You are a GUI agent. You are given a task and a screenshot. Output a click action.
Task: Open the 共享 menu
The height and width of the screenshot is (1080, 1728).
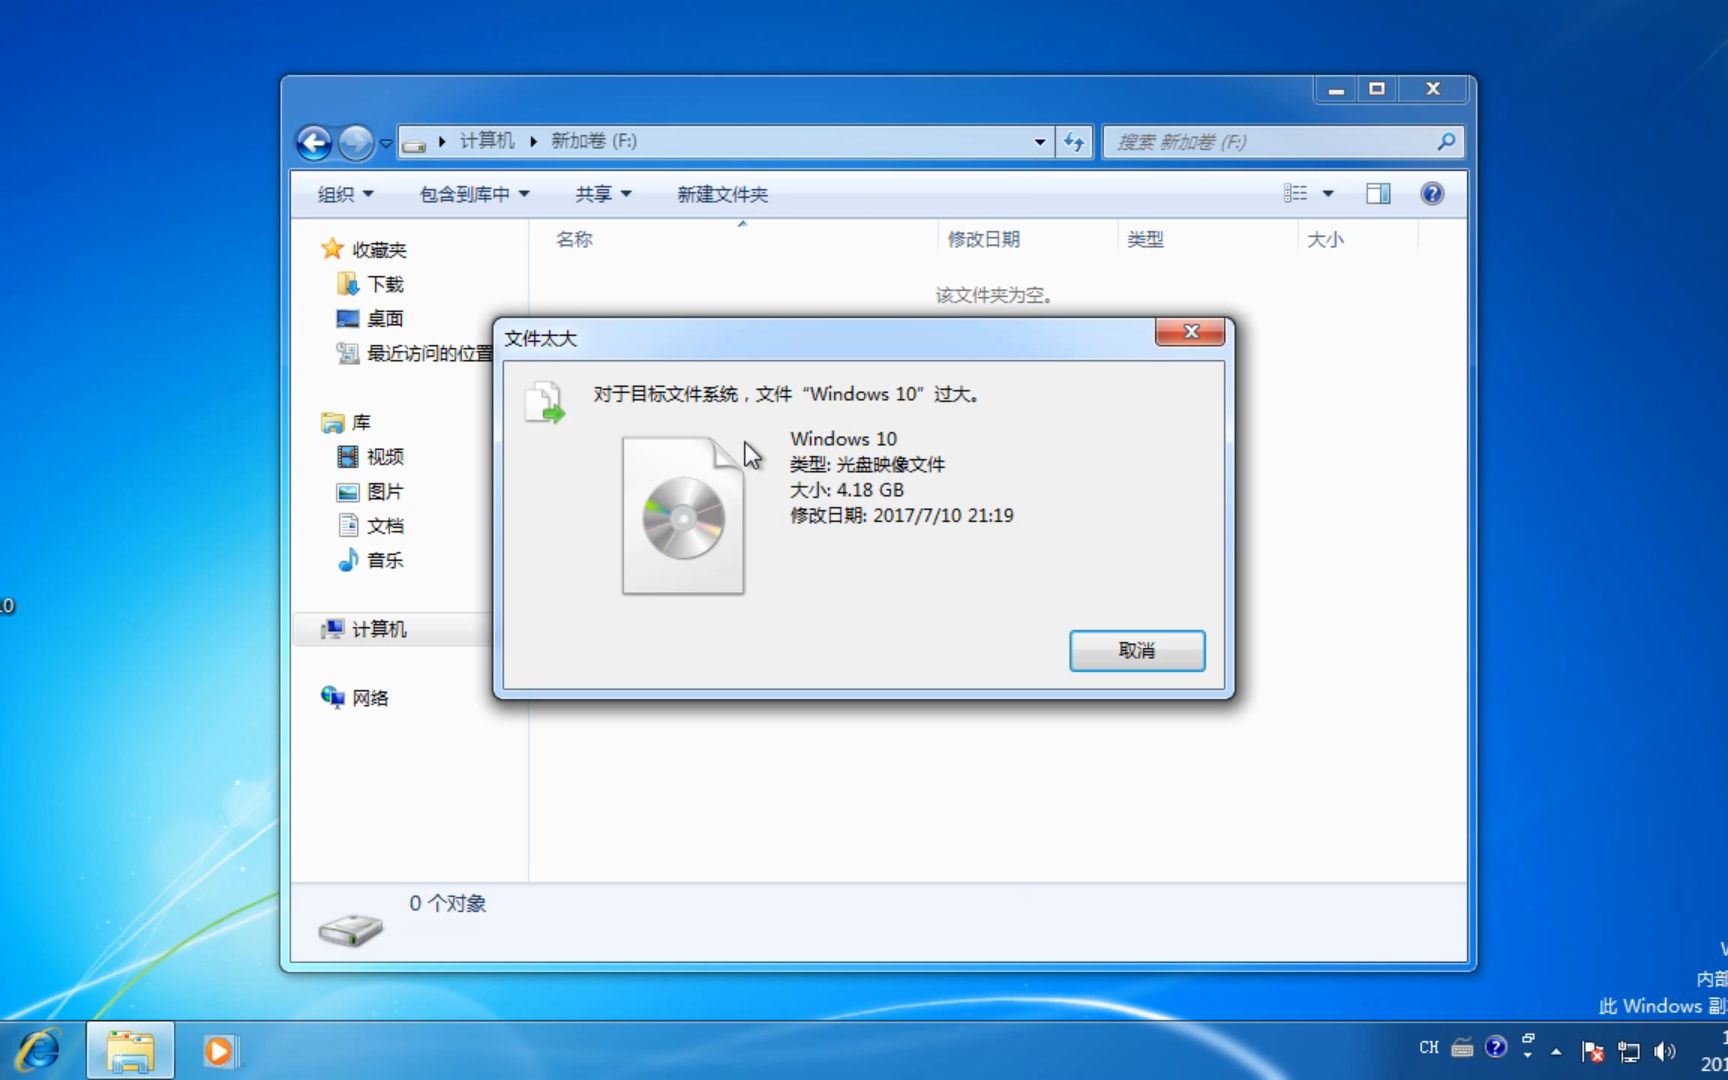click(603, 194)
